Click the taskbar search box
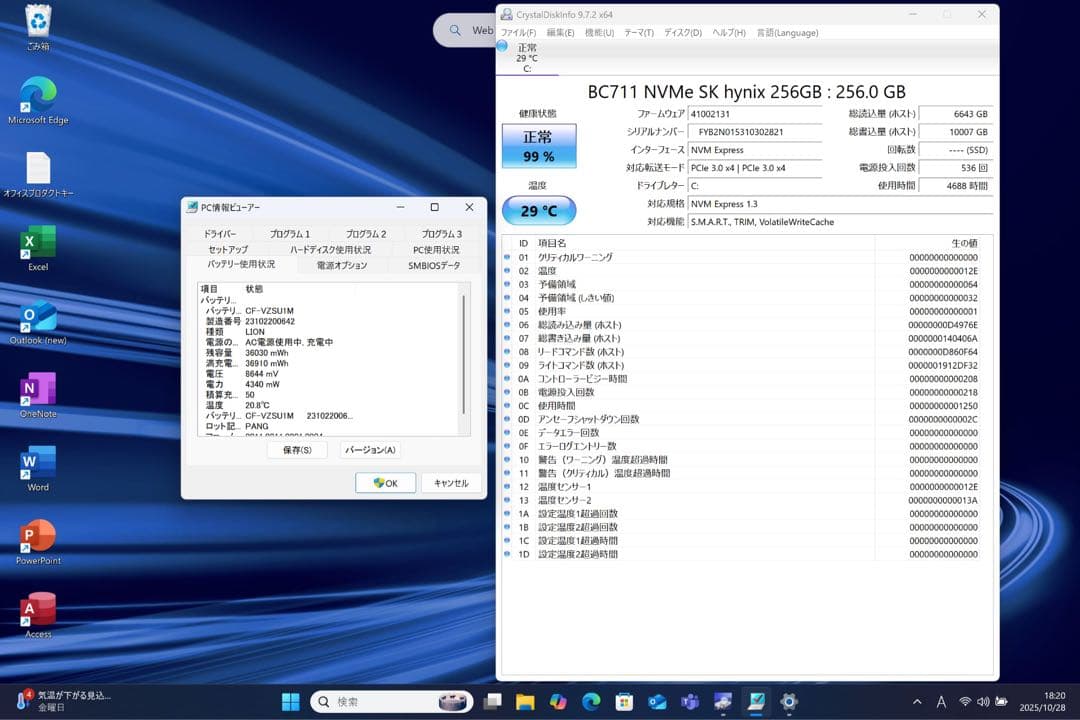The height and width of the screenshot is (720, 1080). 390,701
